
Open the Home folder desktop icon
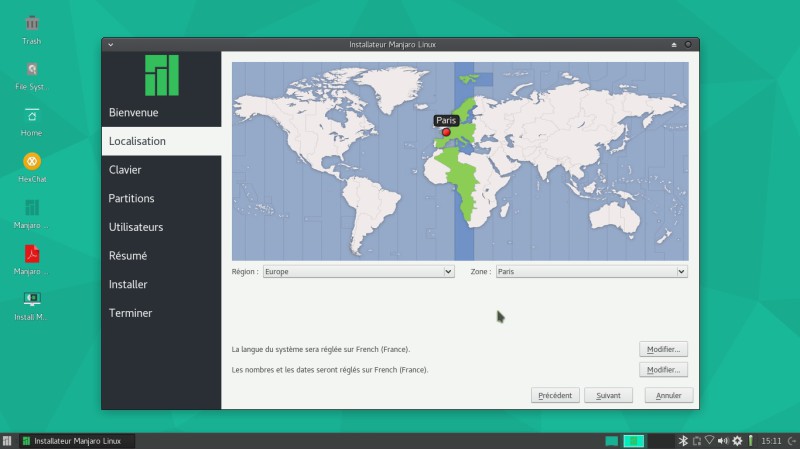pos(32,116)
